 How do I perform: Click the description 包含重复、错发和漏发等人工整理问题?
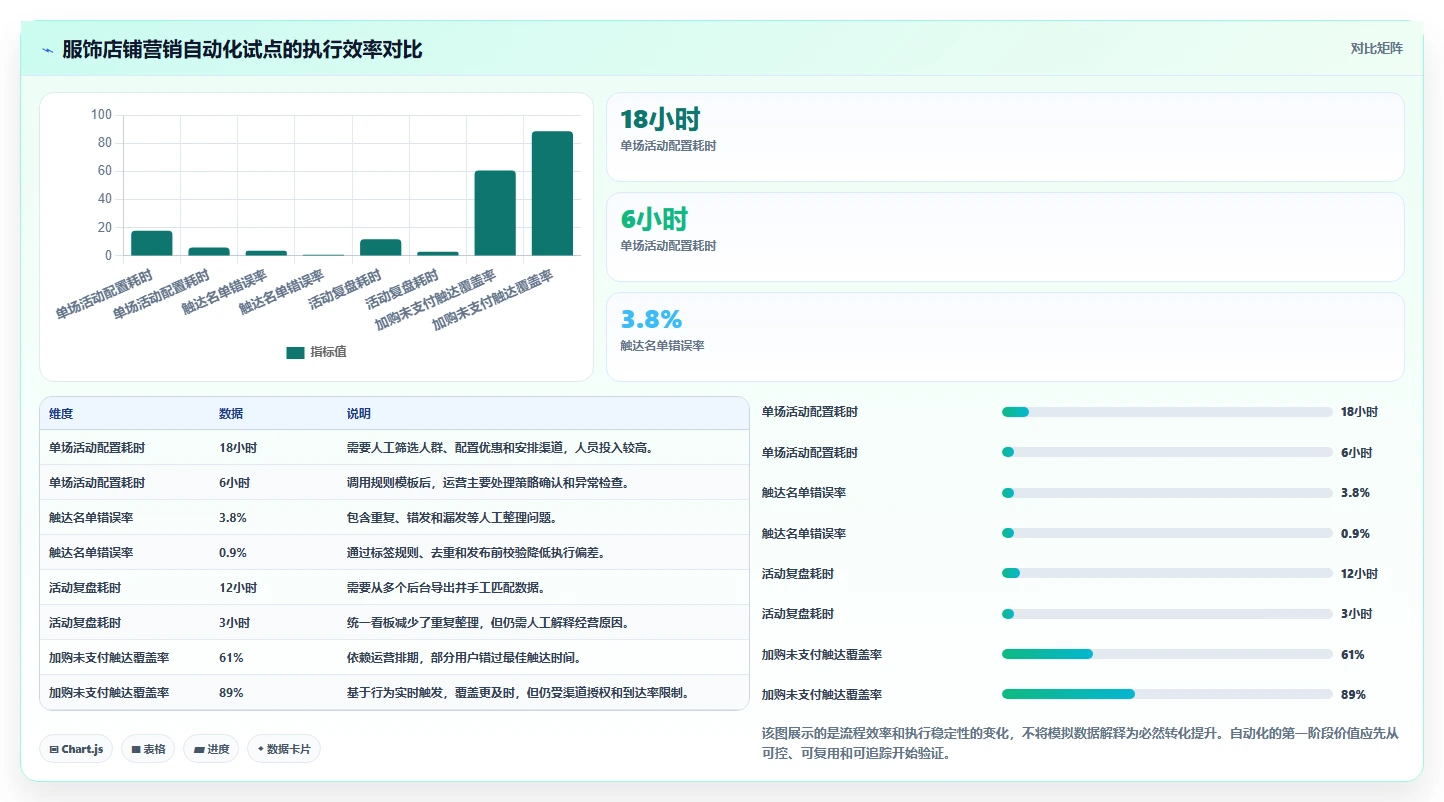point(452,518)
